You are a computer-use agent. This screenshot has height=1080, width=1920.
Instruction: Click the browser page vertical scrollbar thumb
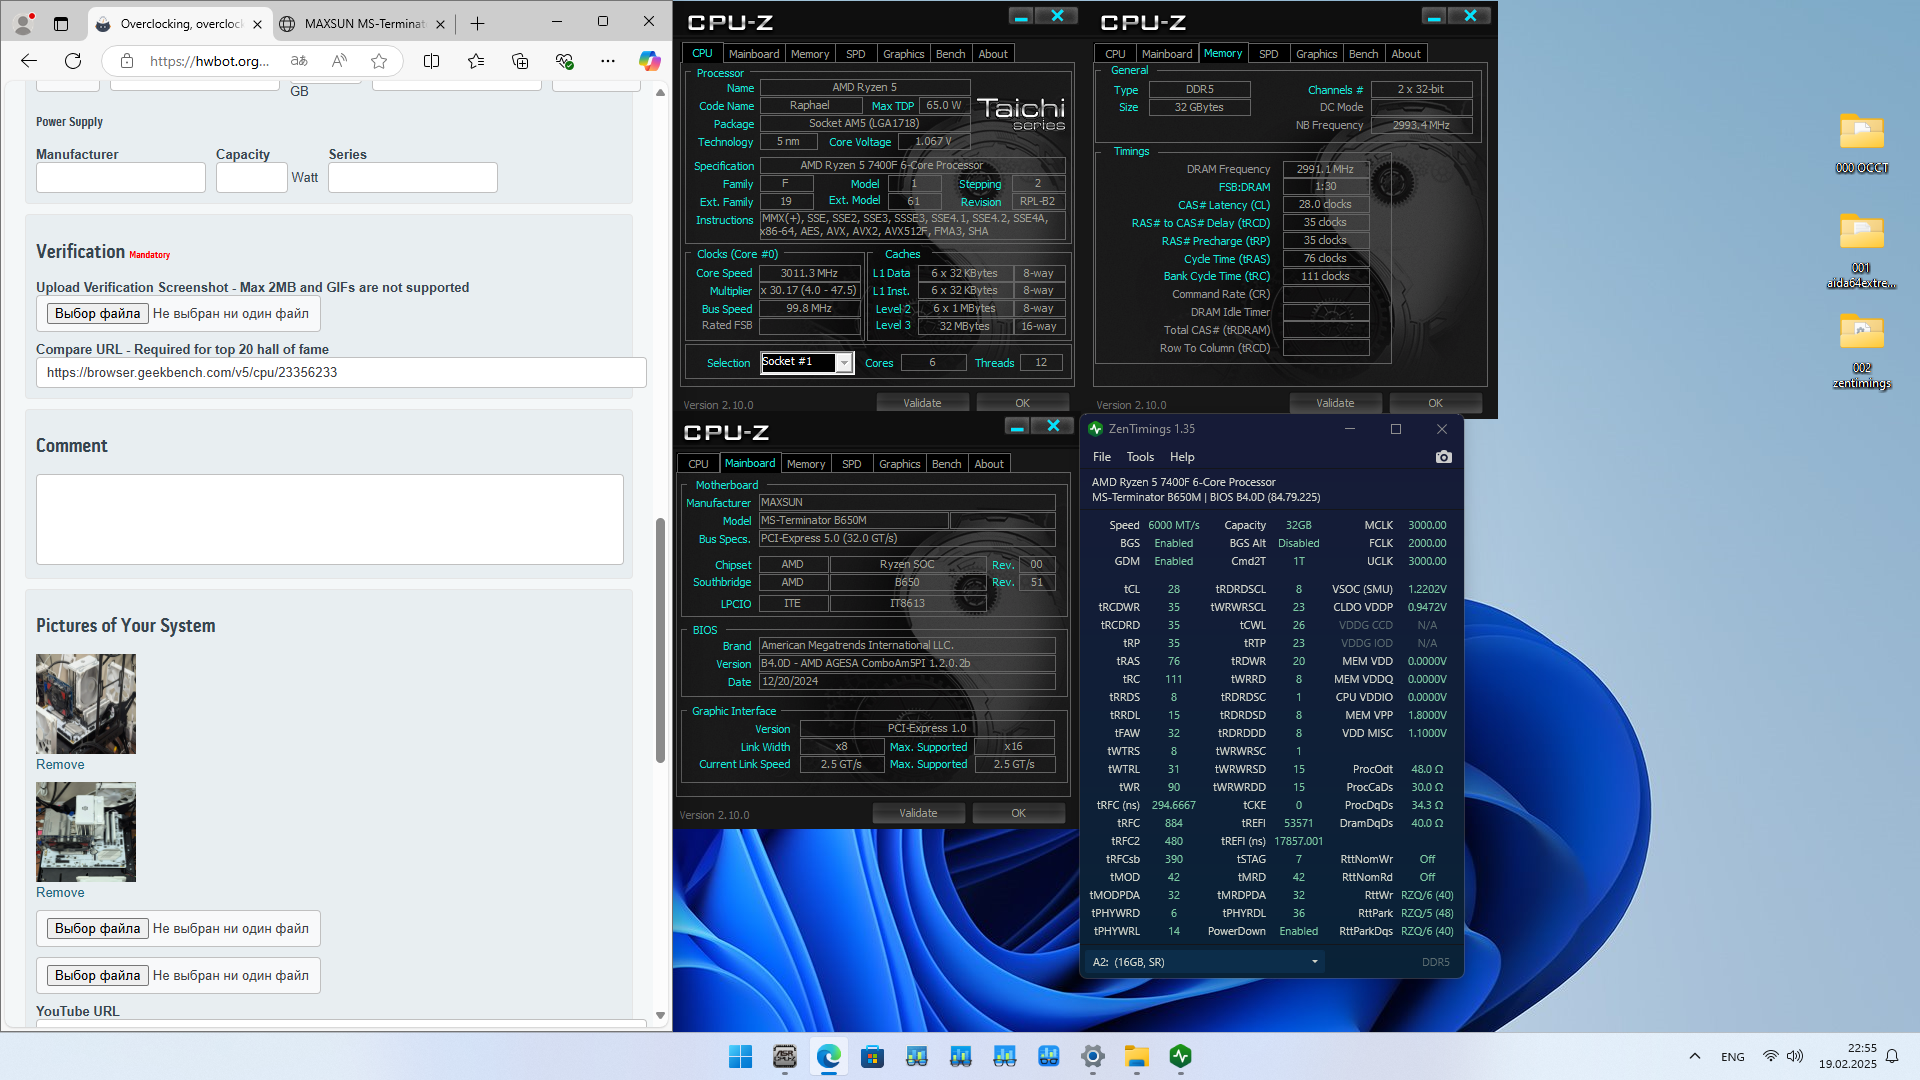pos(660,640)
